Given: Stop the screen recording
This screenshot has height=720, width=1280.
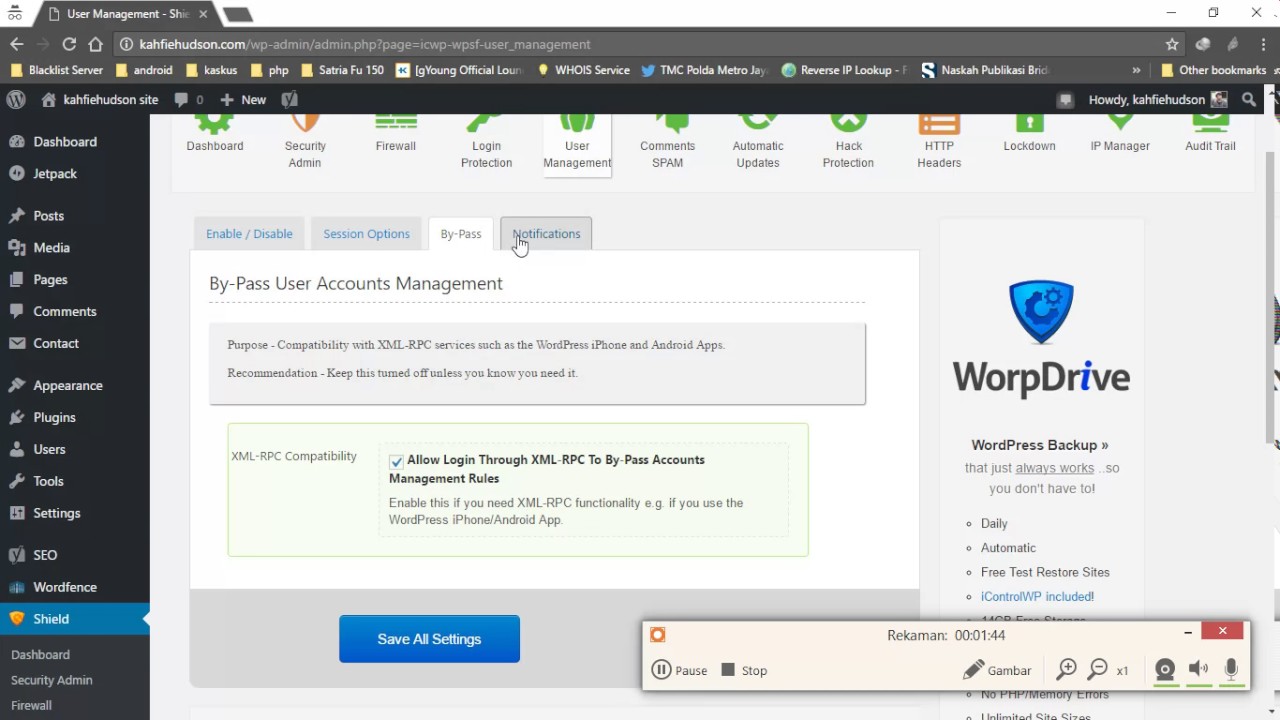Looking at the screenshot, I should tap(744, 670).
